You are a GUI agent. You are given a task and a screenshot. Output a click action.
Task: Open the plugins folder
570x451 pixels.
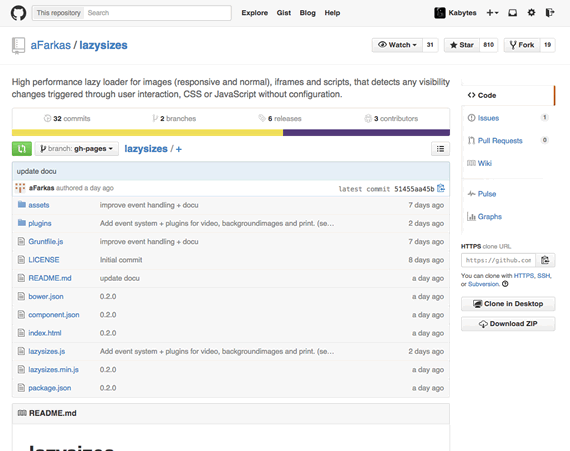pyautogui.click(x=40, y=223)
